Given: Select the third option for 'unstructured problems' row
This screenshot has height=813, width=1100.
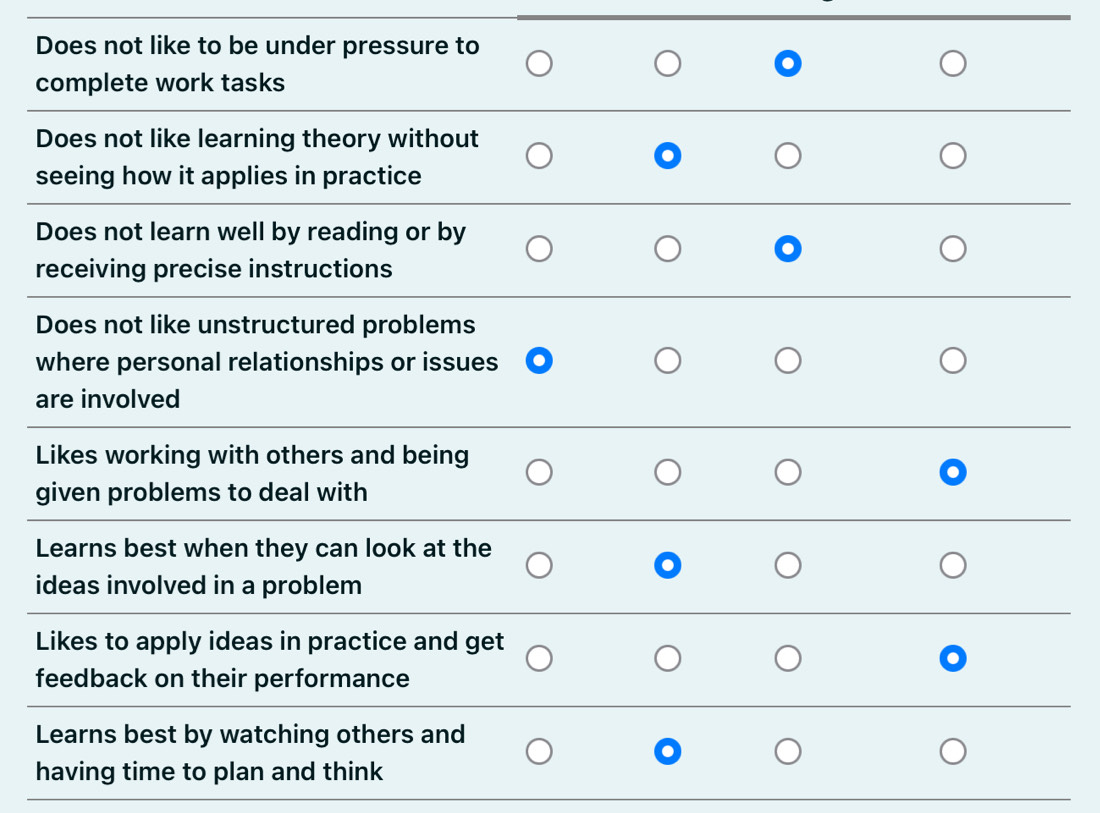Looking at the screenshot, I should click(x=787, y=360).
